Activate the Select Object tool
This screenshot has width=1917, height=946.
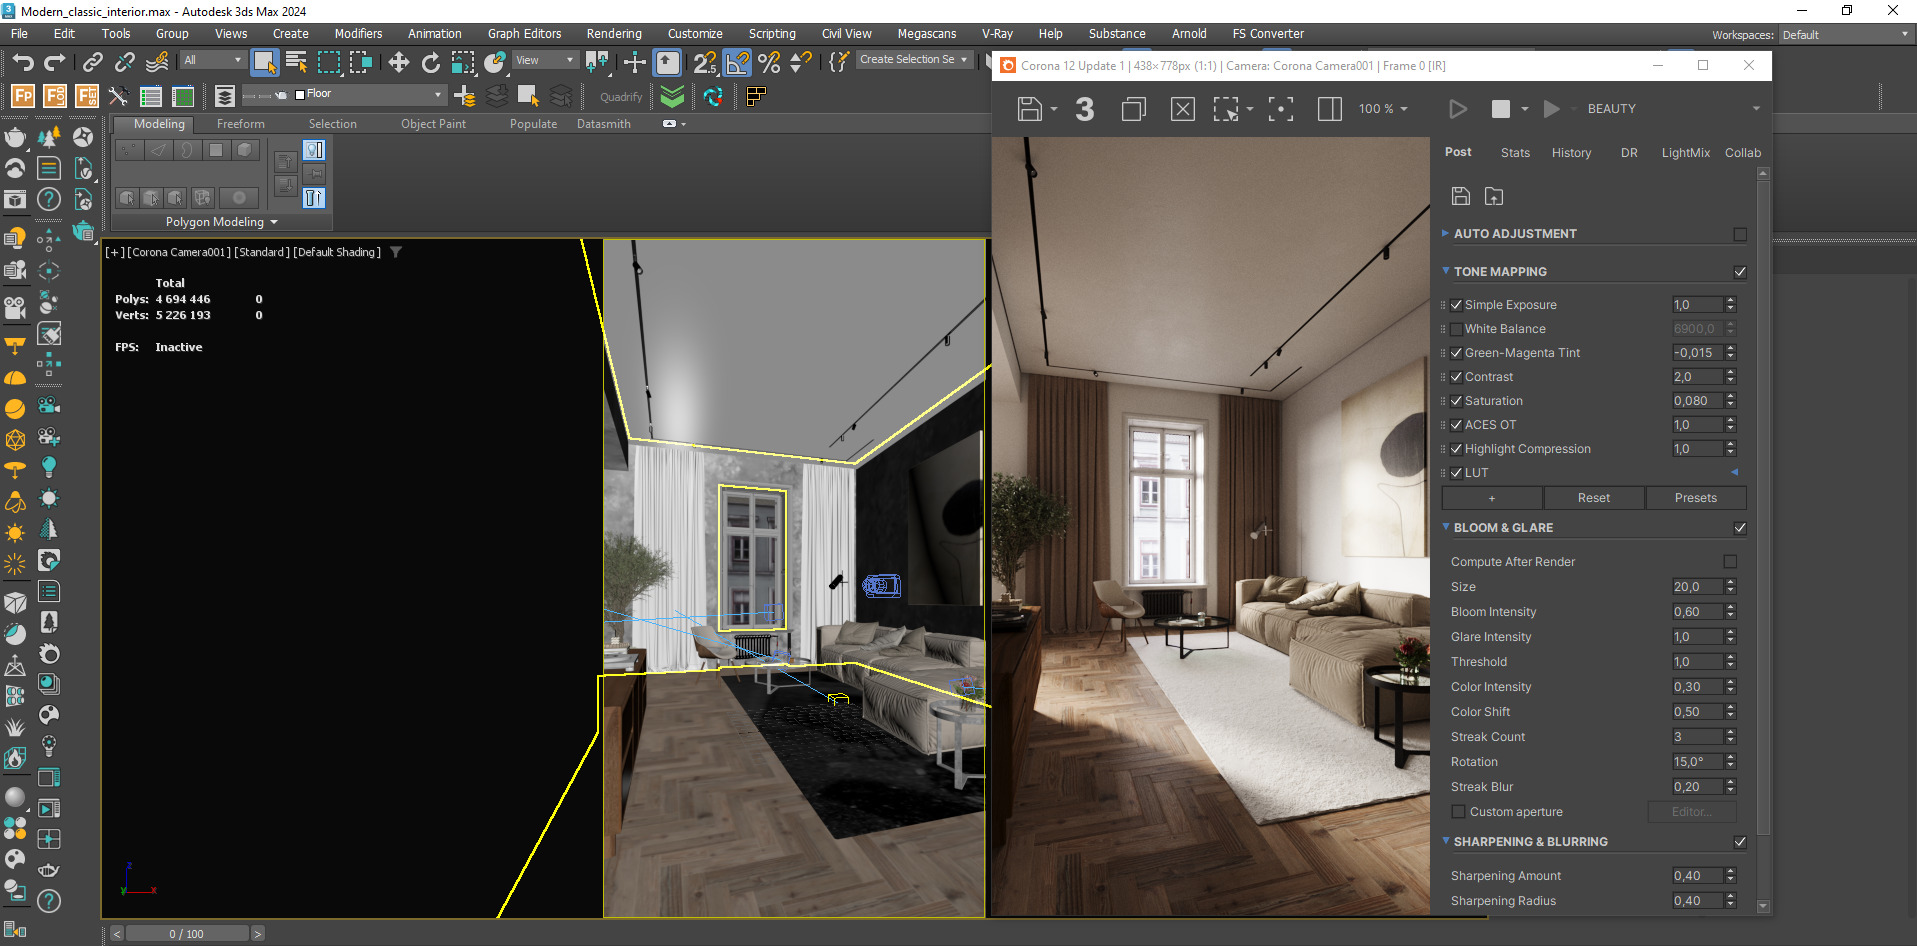click(264, 63)
